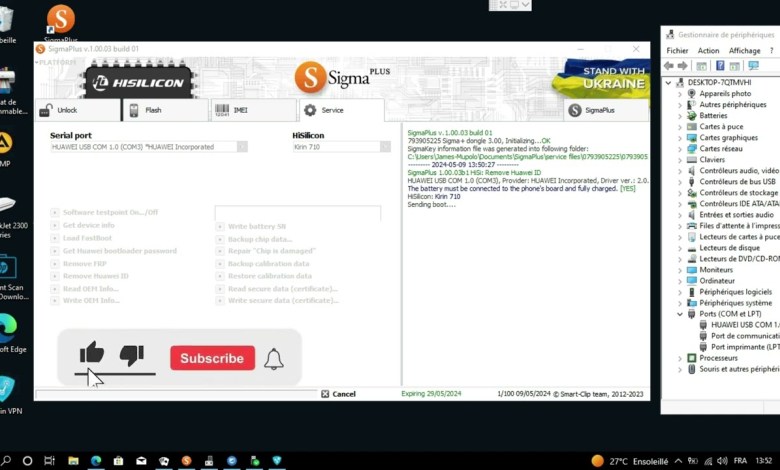780x470 pixels.
Task: Open the Action menu in Device Manager
Action: 708,50
